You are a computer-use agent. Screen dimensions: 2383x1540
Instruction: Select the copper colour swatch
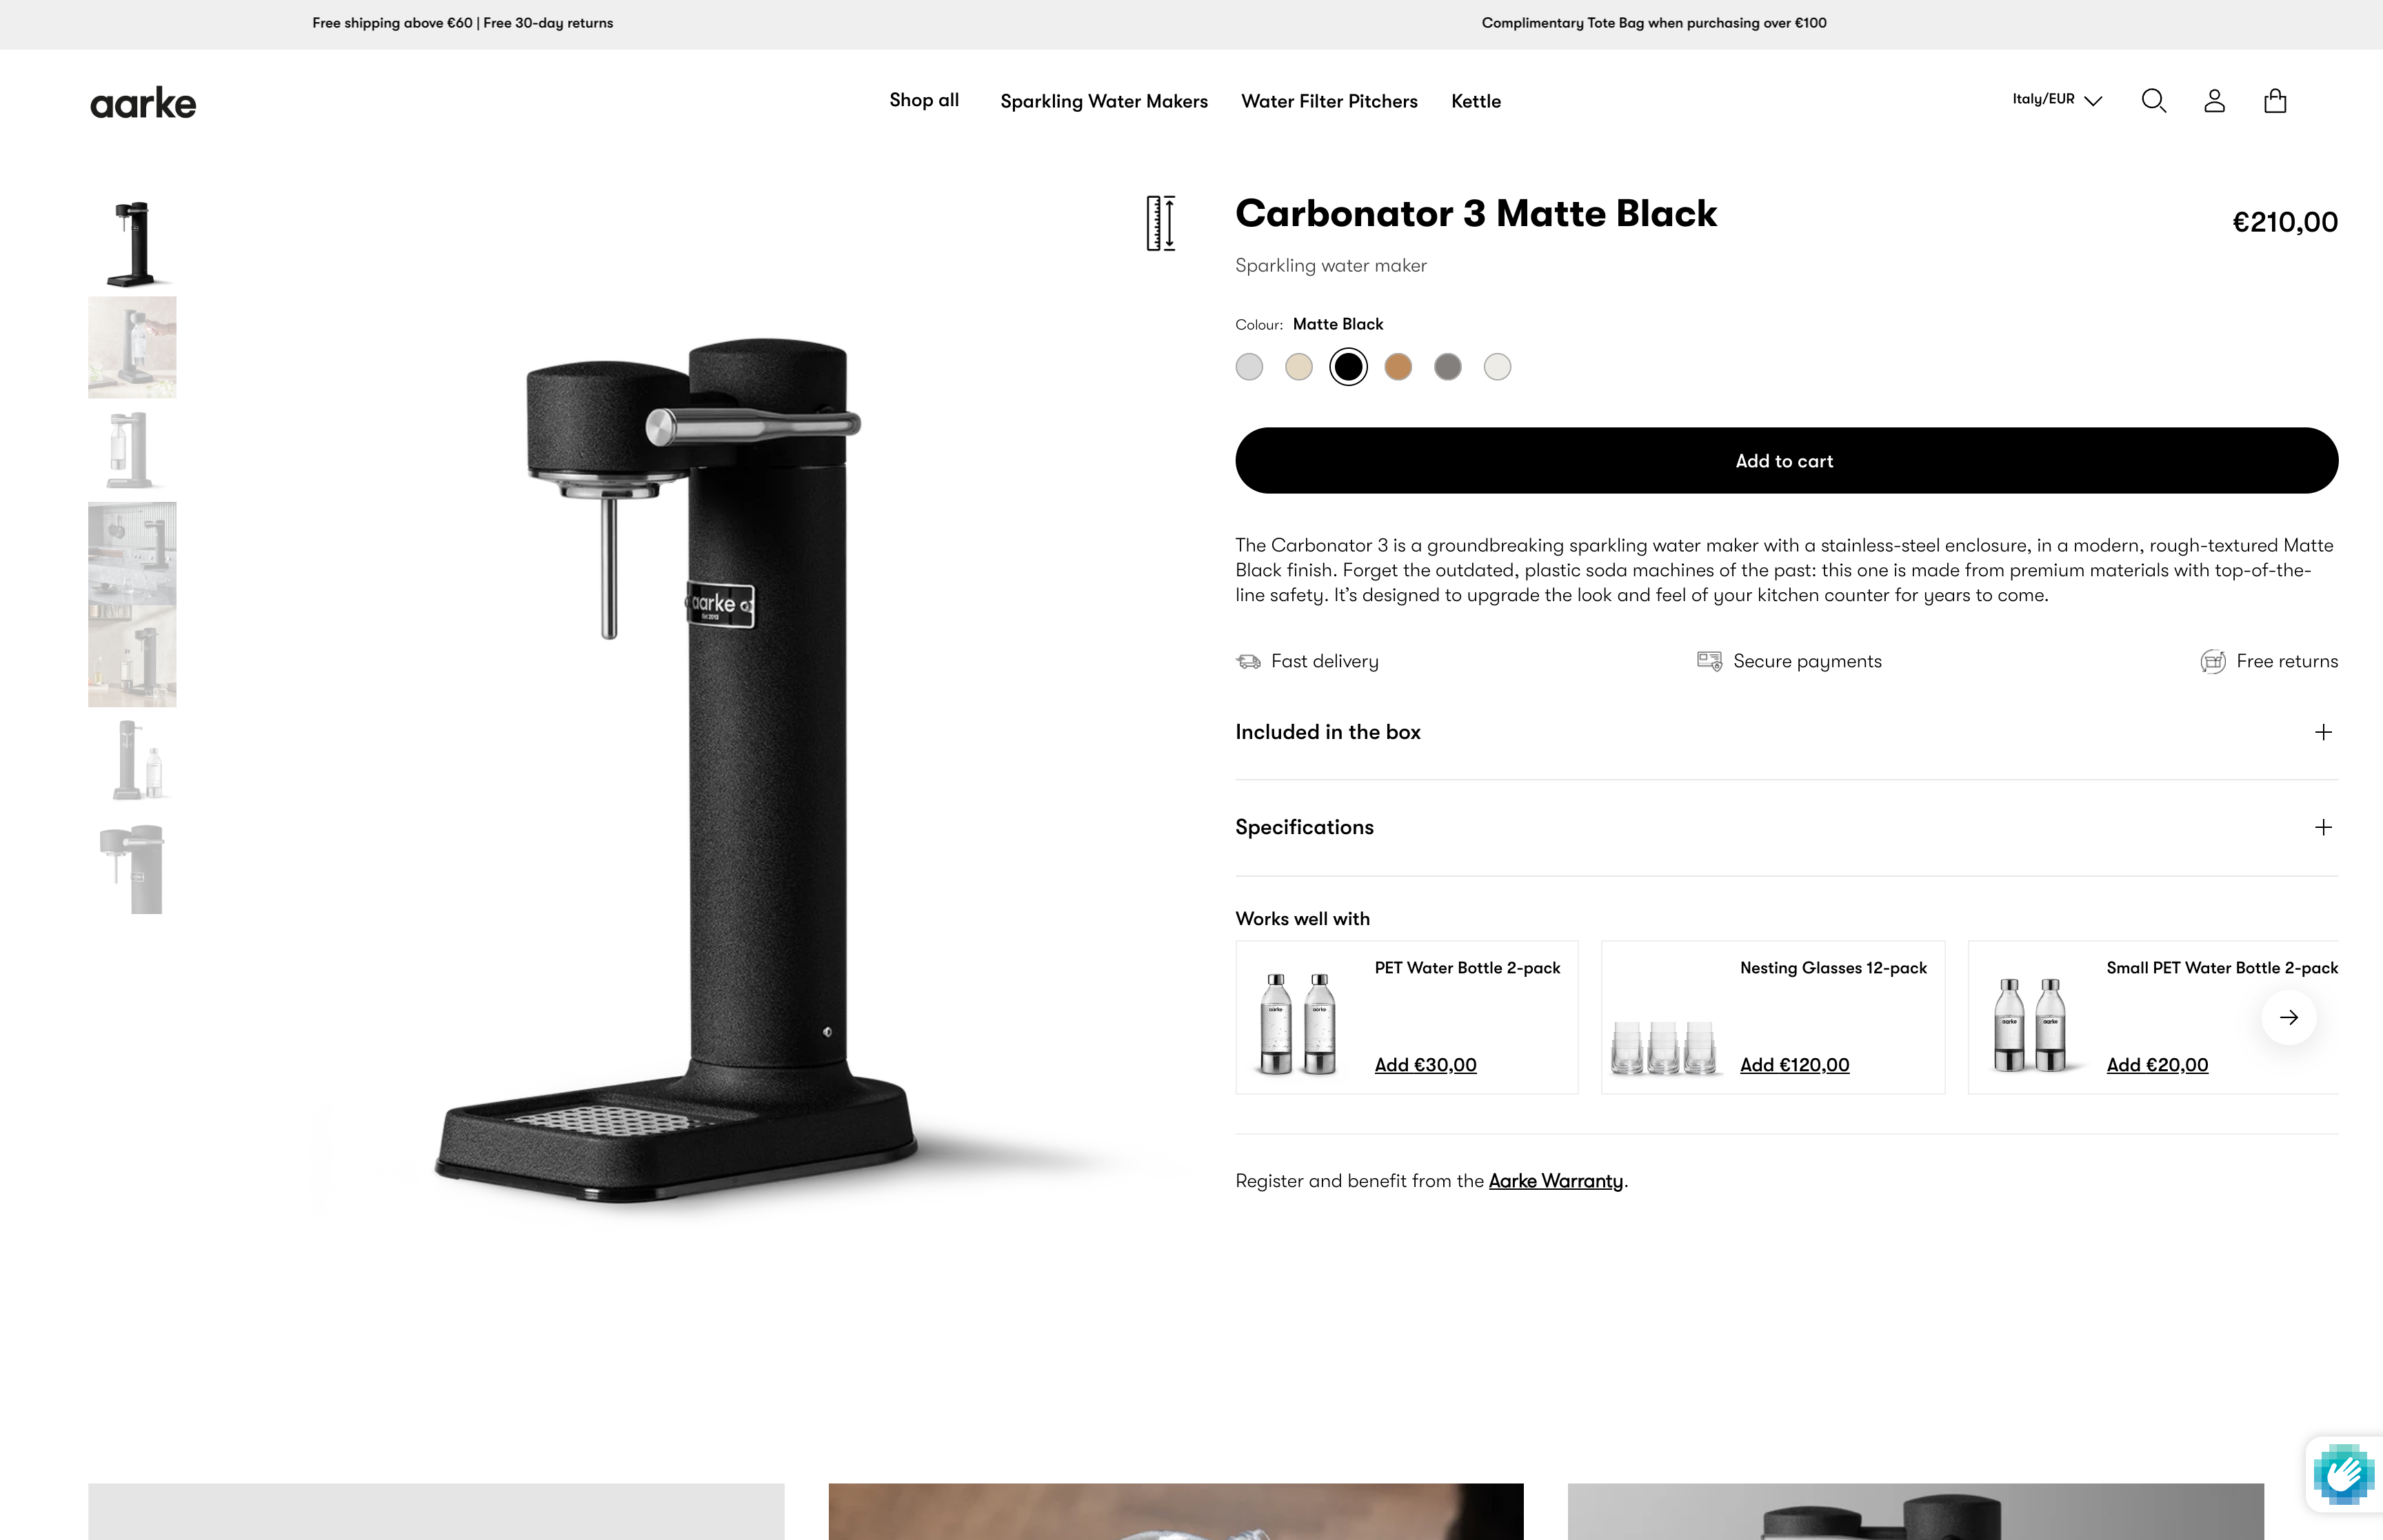tap(1398, 367)
